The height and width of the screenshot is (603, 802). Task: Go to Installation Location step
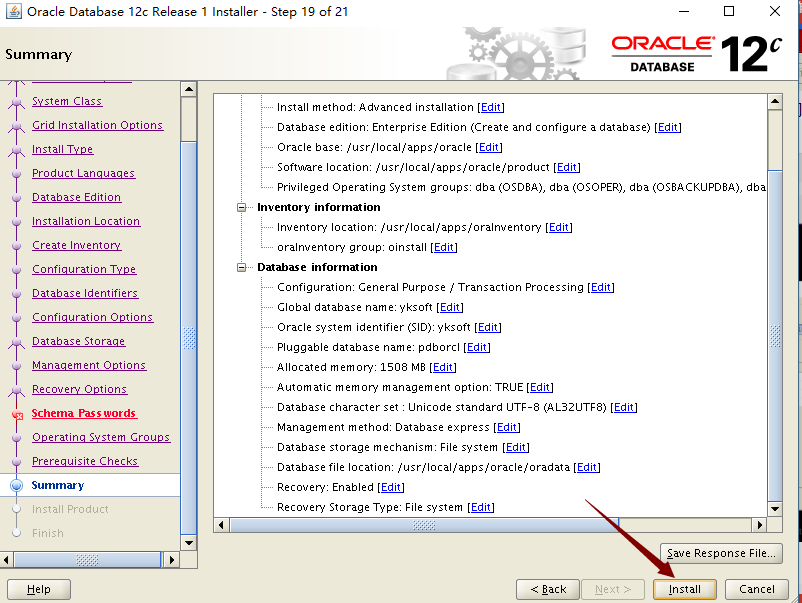pyautogui.click(x=86, y=221)
